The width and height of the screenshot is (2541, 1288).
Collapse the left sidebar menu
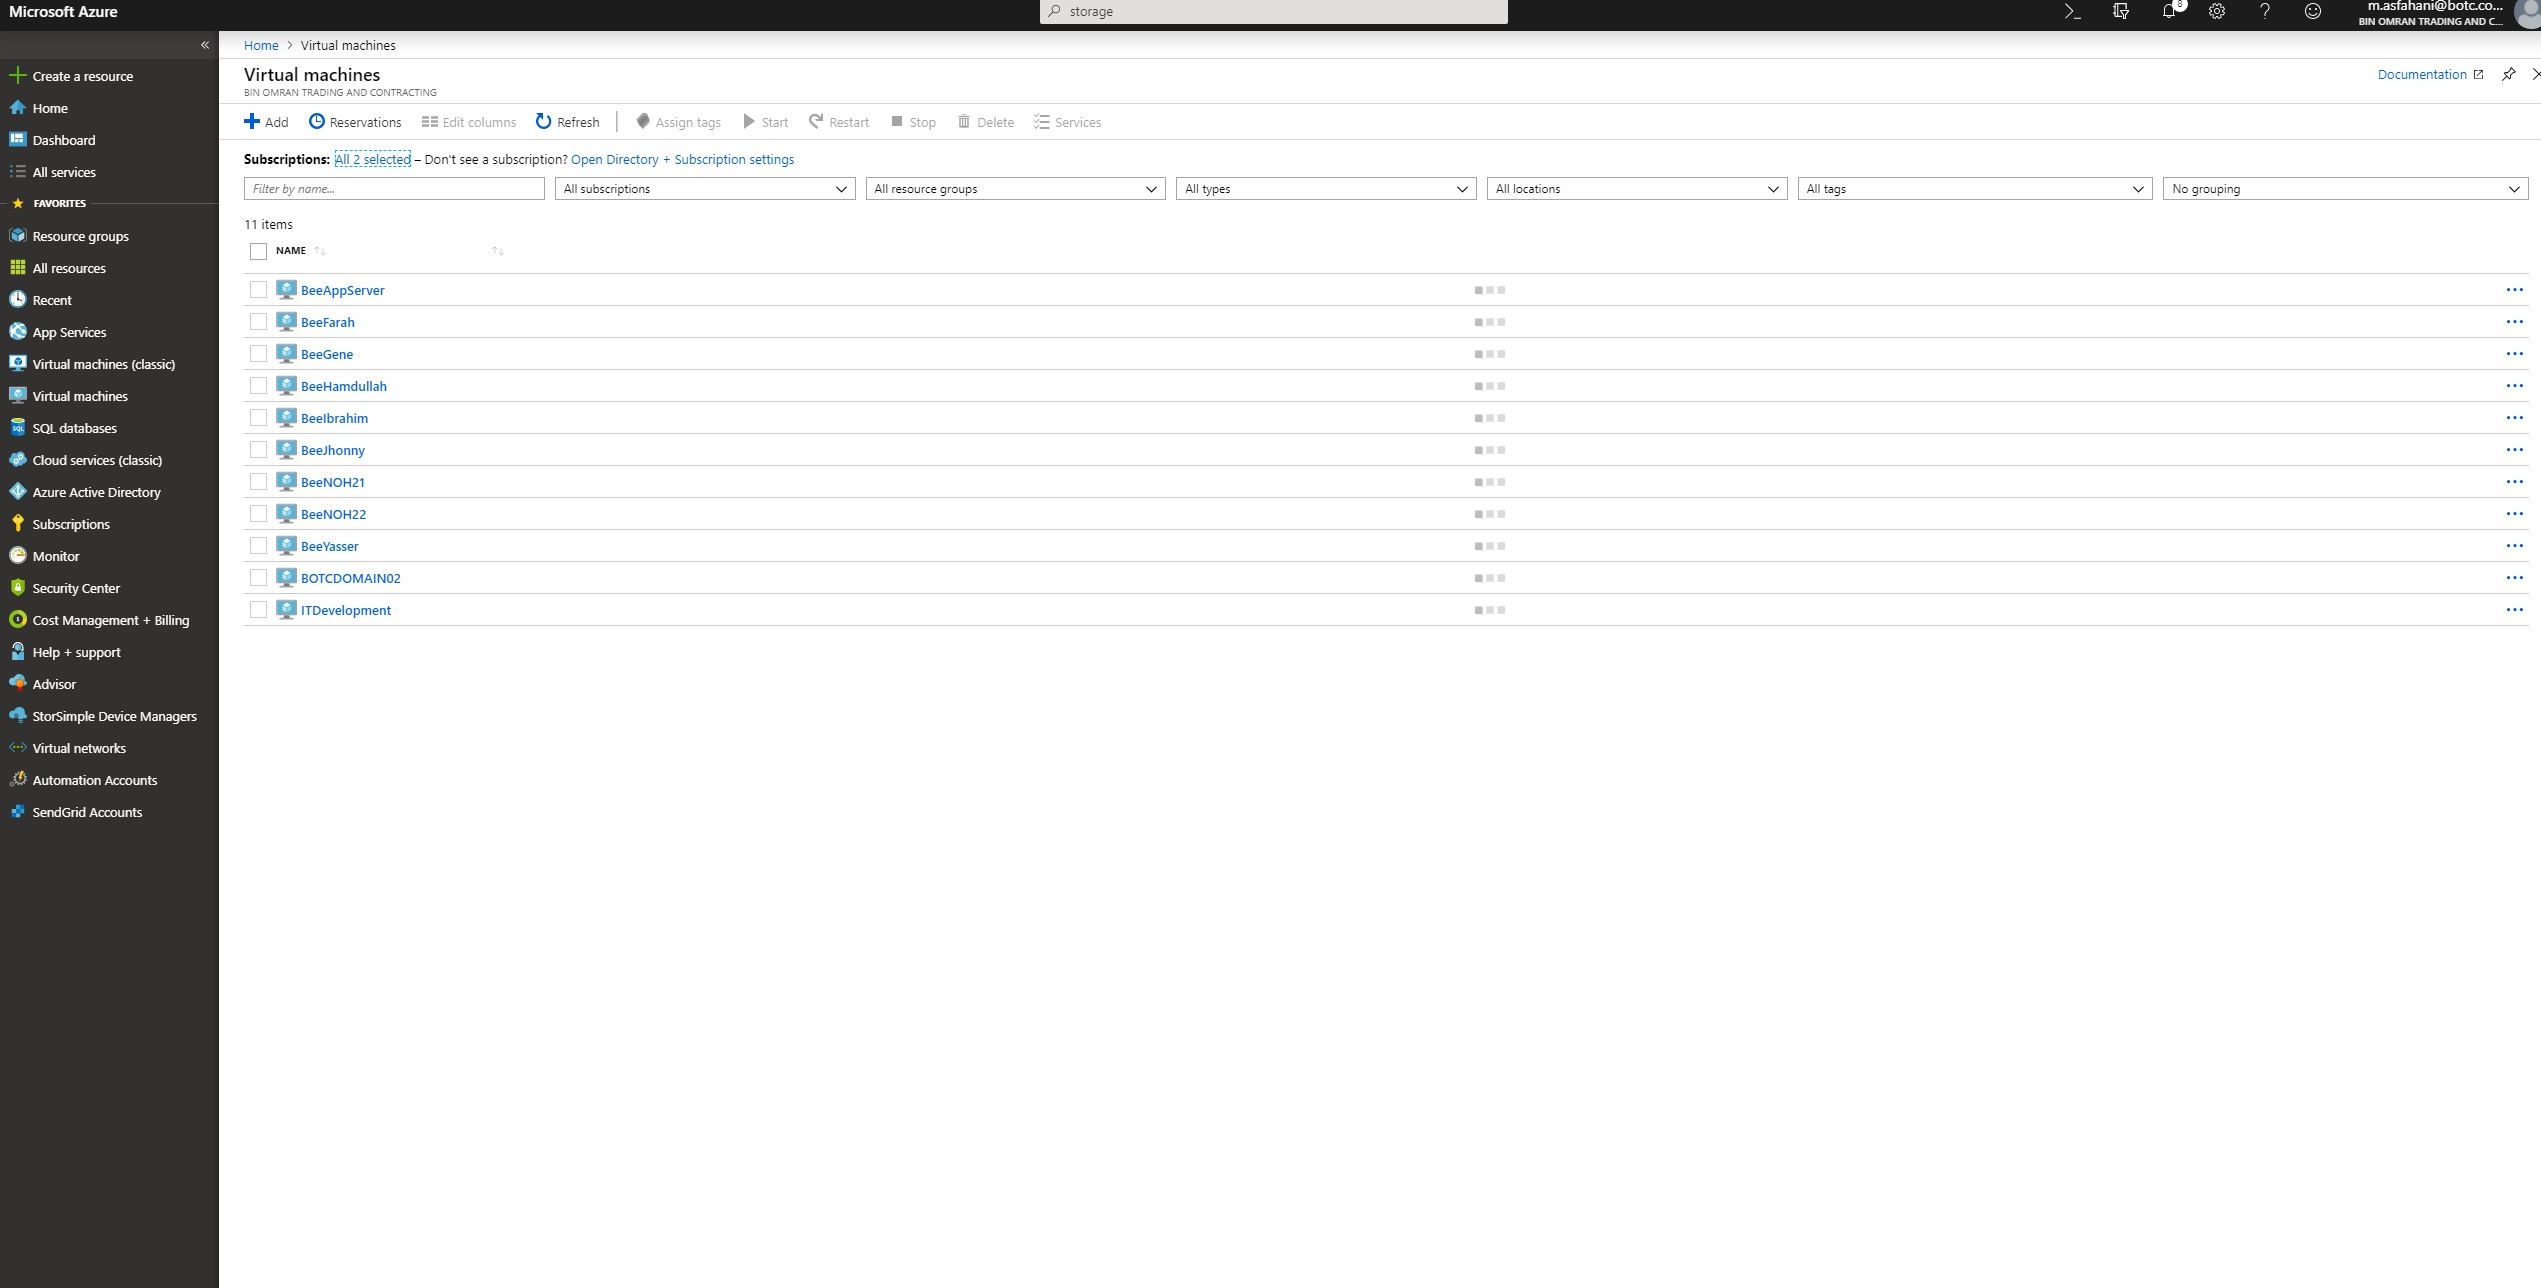tap(204, 45)
